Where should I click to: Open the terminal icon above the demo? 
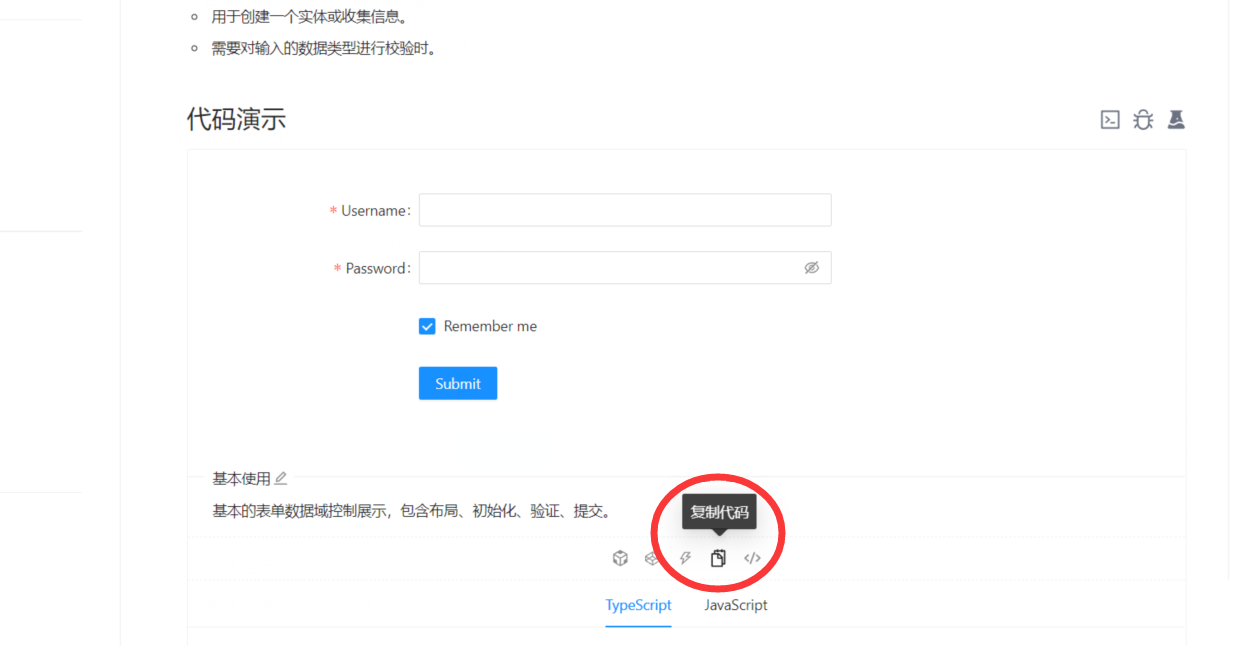1110,119
